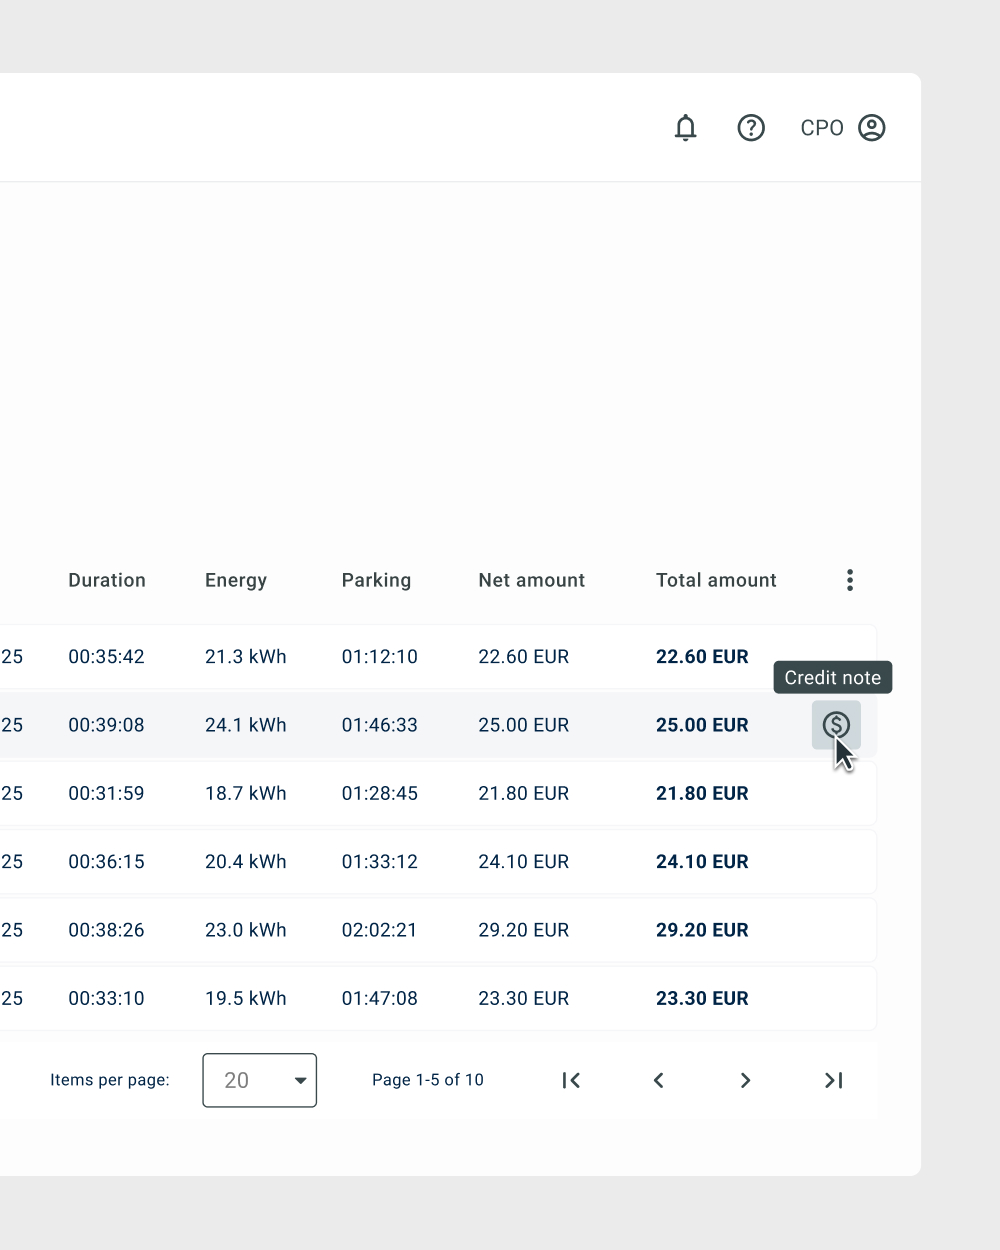This screenshot has width=1000, height=1250.
Task: Sort by the Total amount column header
Action: point(716,580)
